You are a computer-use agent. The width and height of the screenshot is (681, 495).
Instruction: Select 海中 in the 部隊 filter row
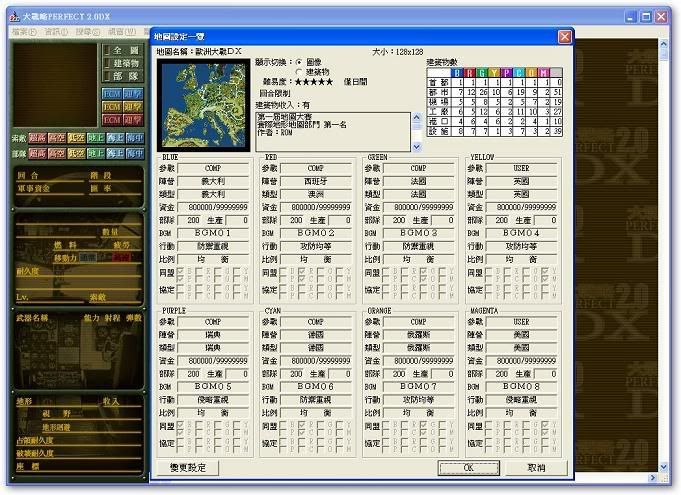tap(135, 153)
